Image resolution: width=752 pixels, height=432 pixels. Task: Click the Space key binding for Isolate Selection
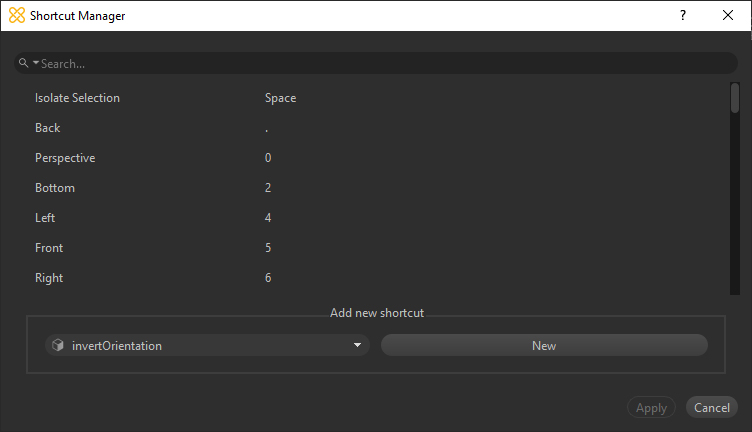point(280,98)
